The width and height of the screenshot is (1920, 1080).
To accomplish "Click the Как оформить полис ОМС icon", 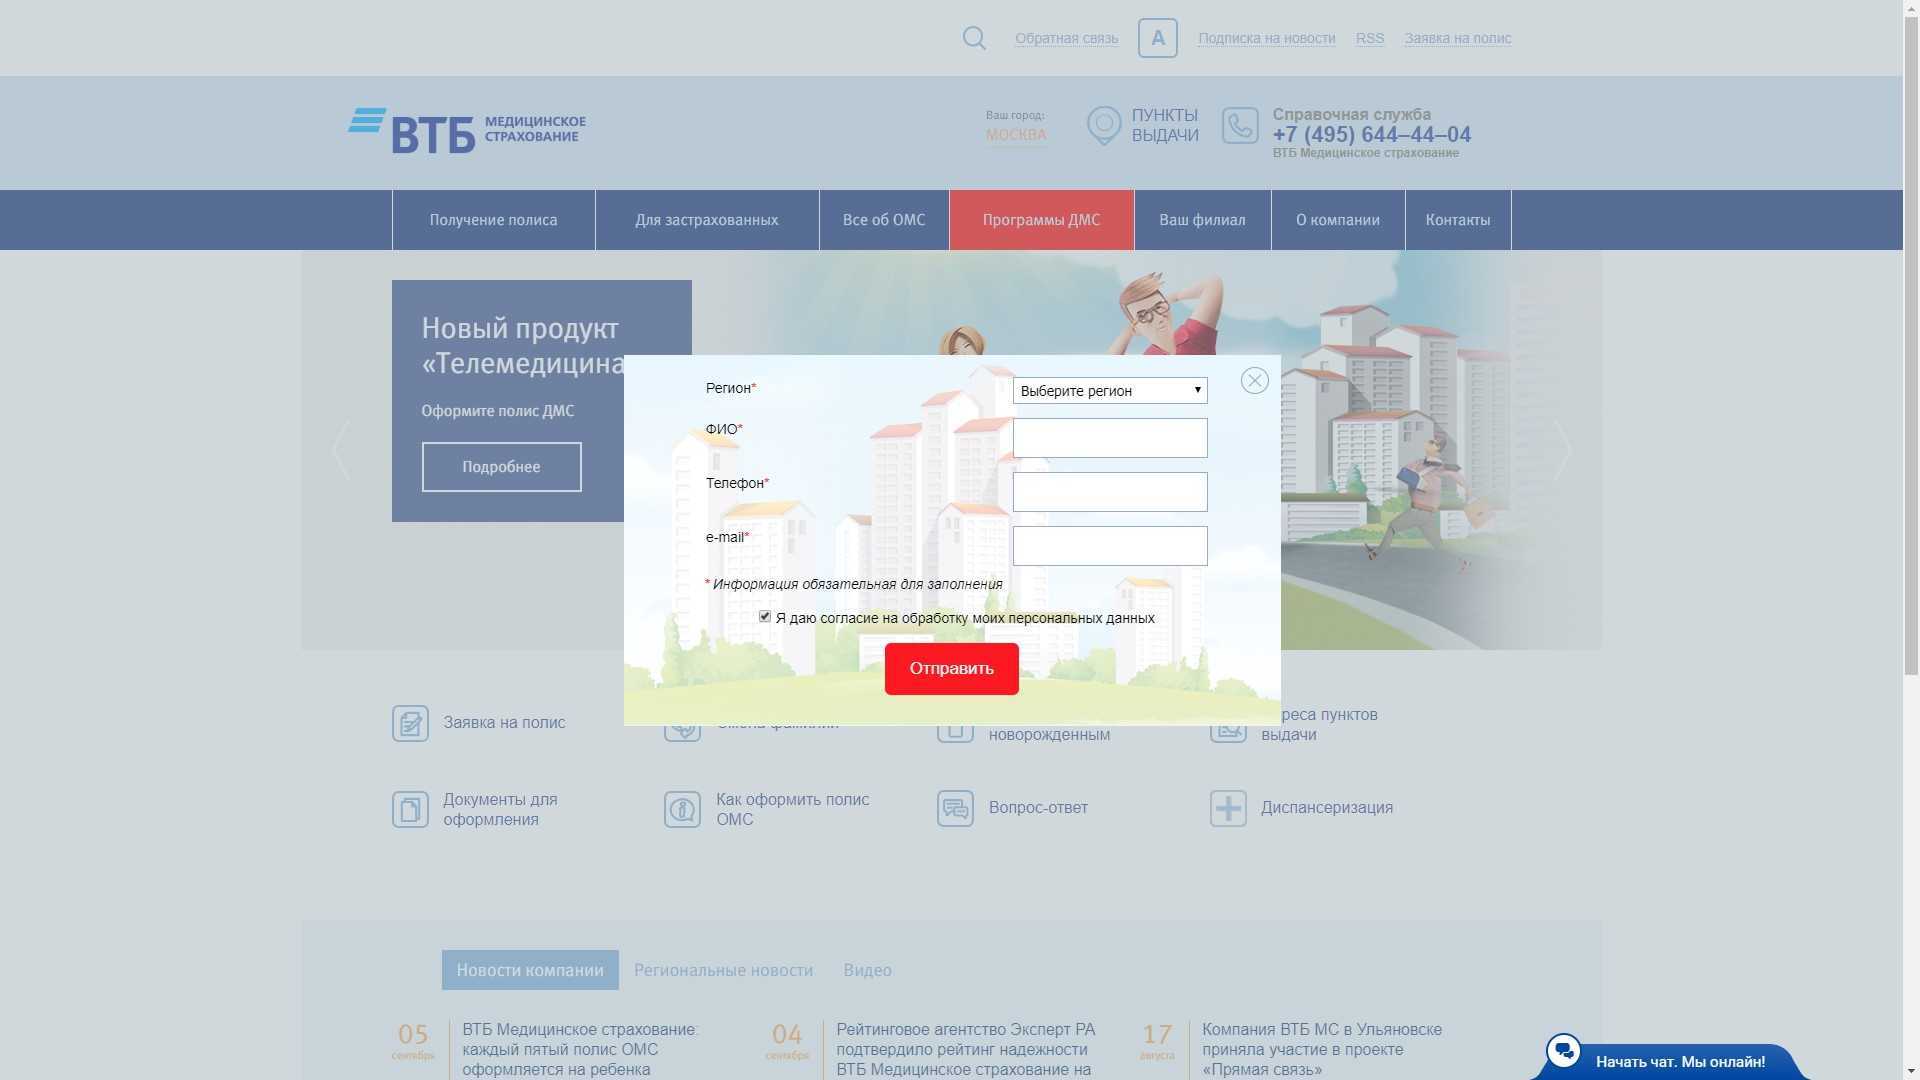I will (x=682, y=809).
